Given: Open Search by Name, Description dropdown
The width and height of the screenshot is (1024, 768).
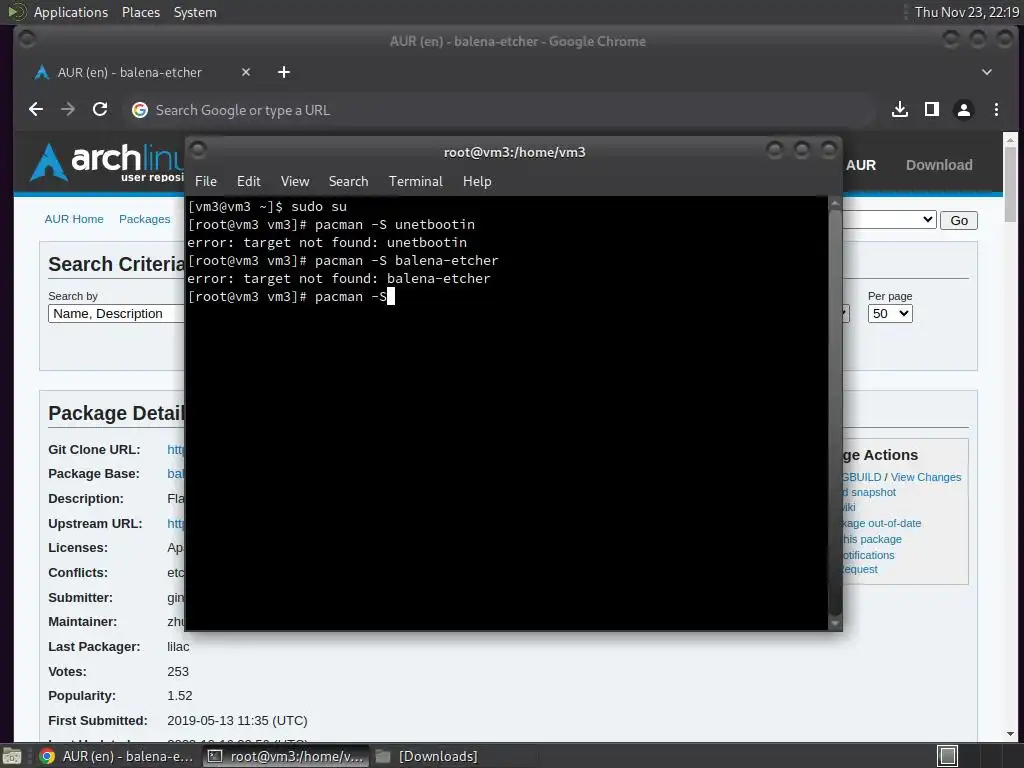Looking at the screenshot, I should point(116,313).
